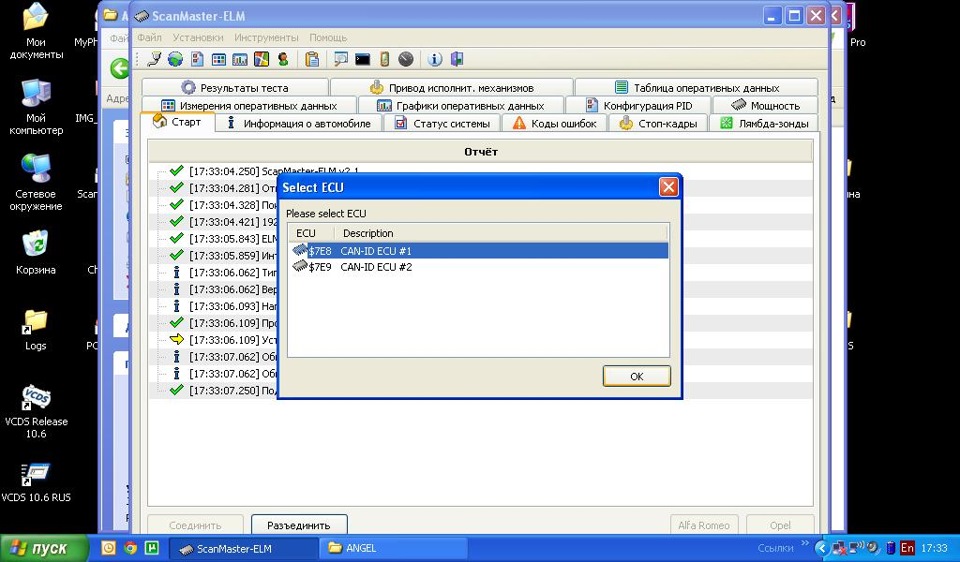
Task: Switch to Лямбда-зонды tab
Action: coord(763,123)
